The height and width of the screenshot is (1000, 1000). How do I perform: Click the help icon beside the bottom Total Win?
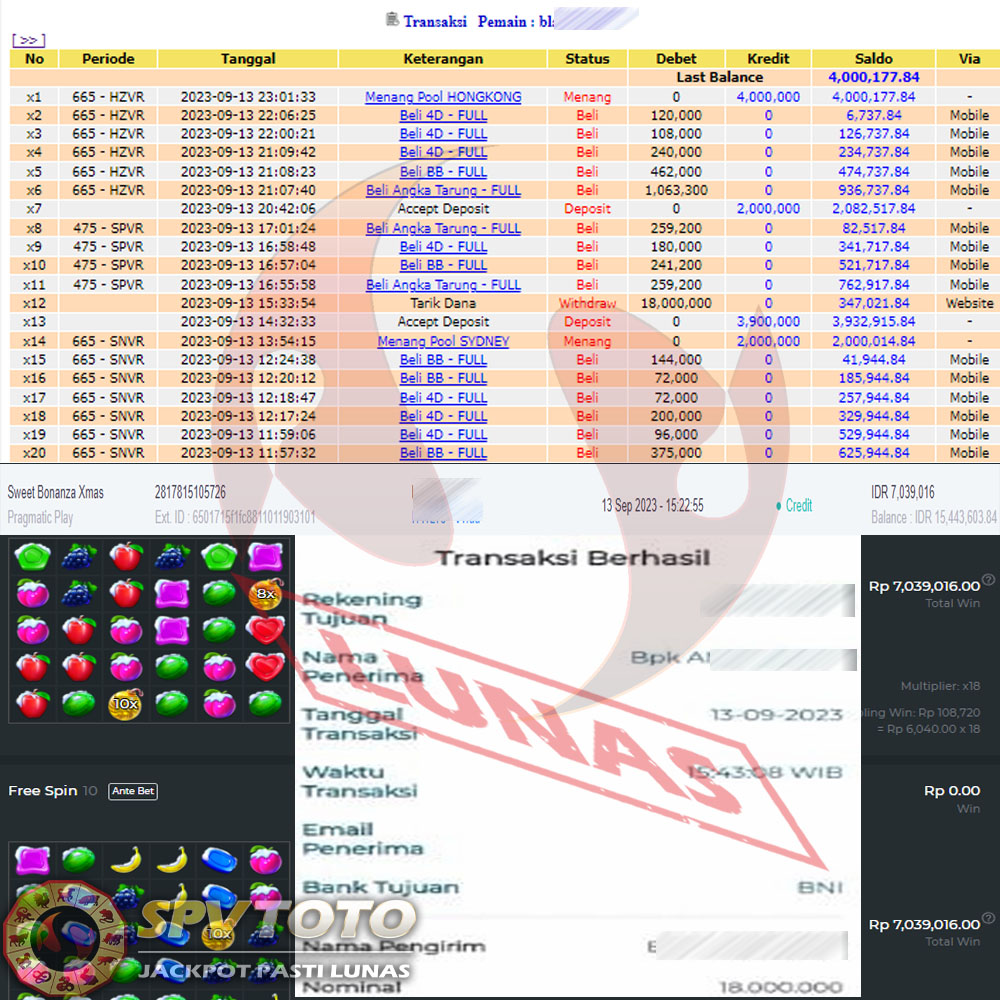(988, 917)
